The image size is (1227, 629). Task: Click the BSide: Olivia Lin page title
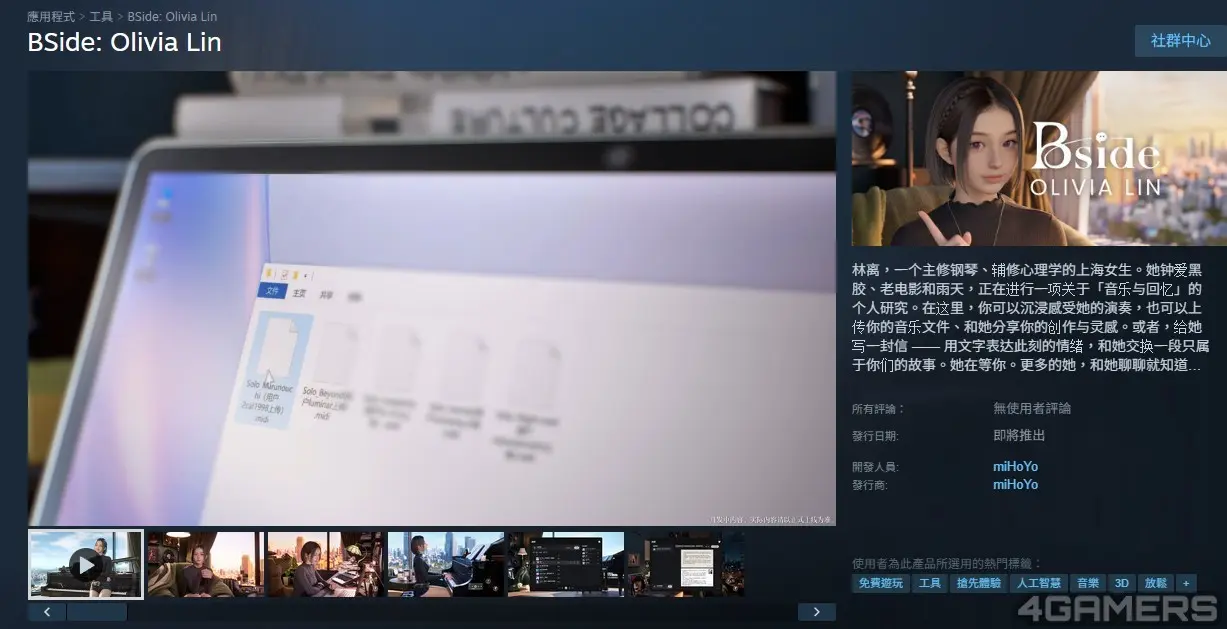[x=125, y=43]
